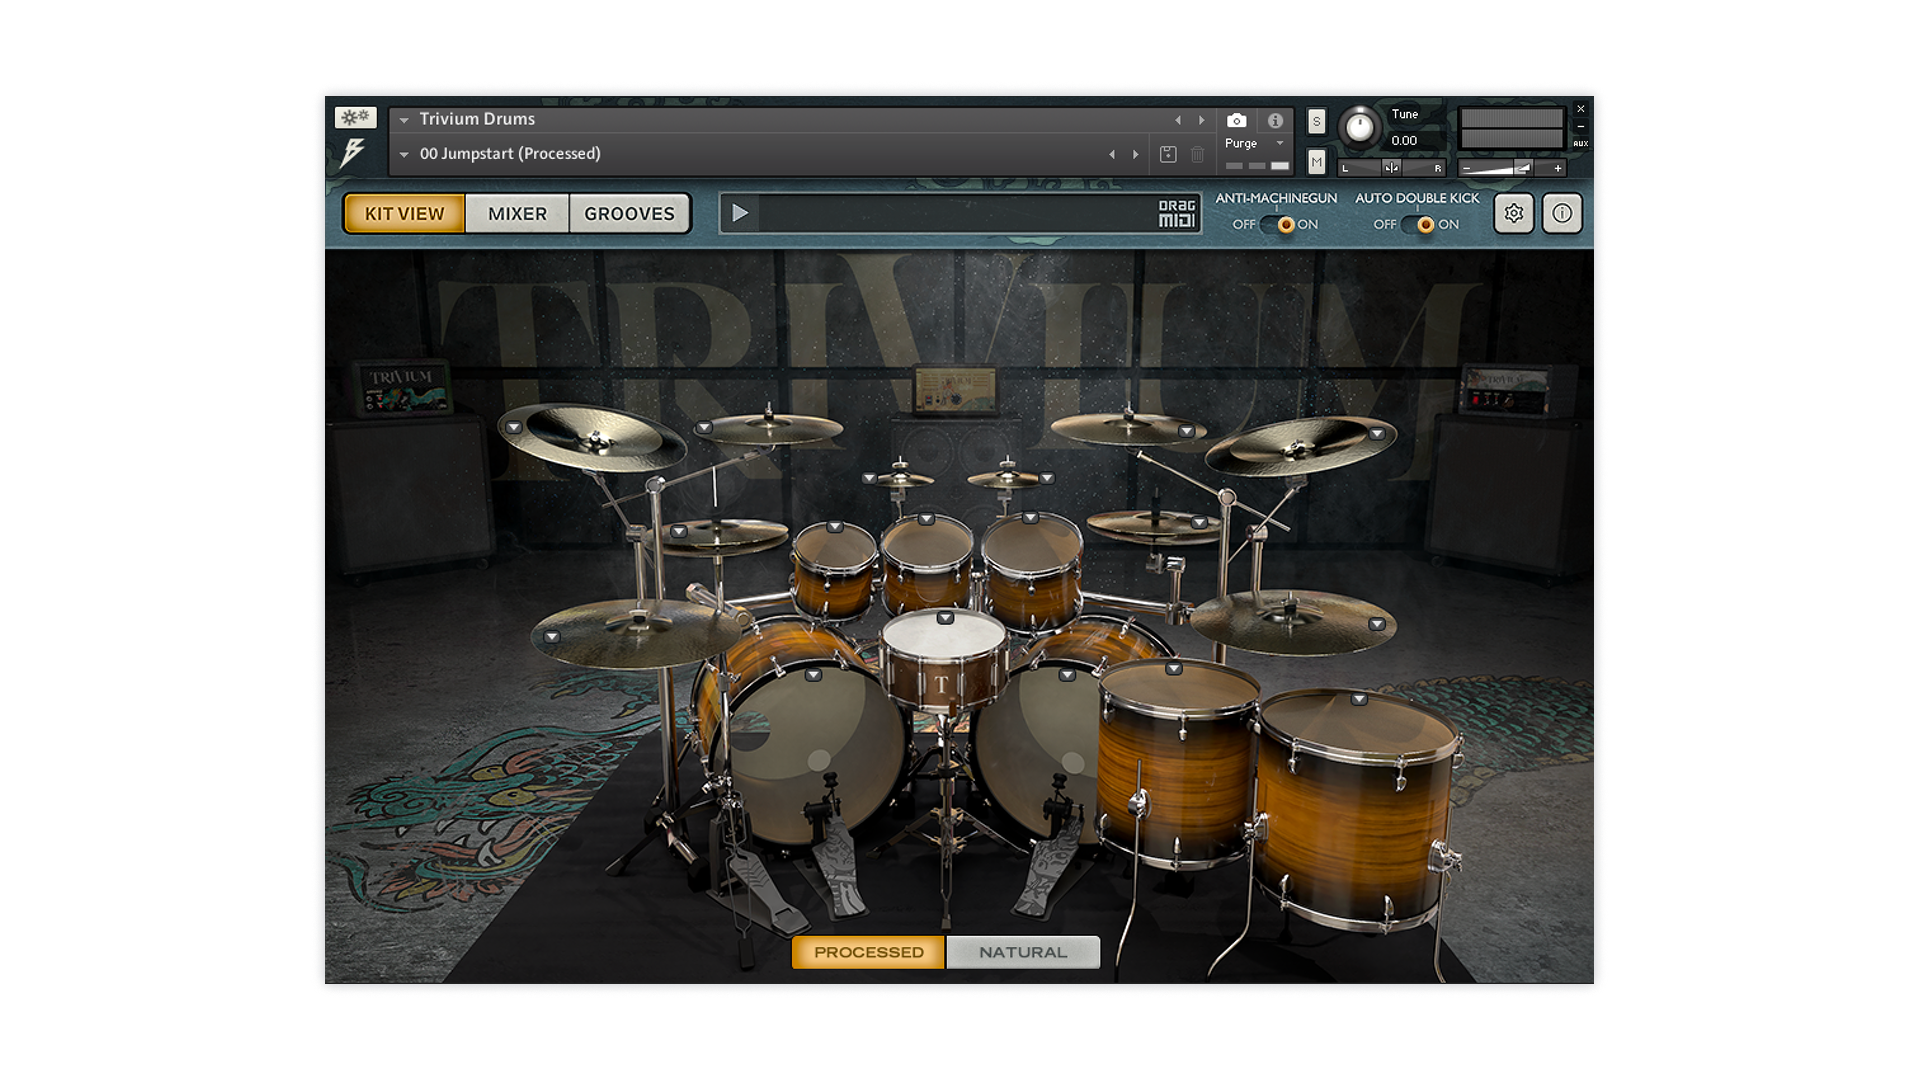
Task: Show instrument info via header 'i' icon
Action: 1275,120
